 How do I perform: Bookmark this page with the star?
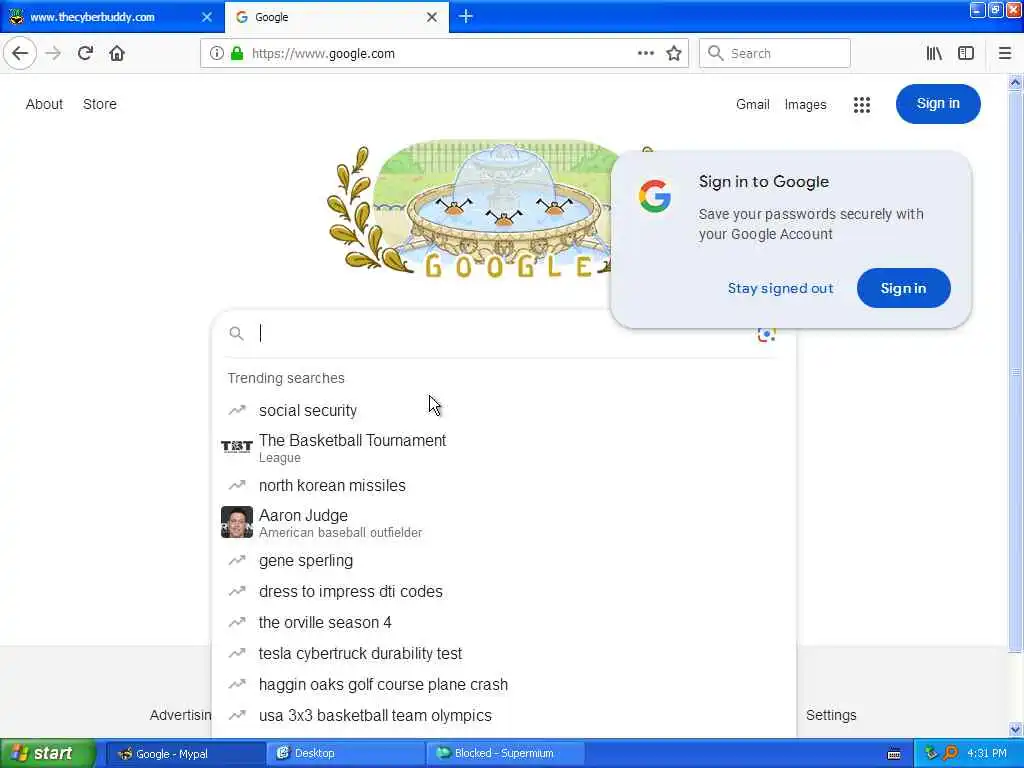(x=674, y=54)
